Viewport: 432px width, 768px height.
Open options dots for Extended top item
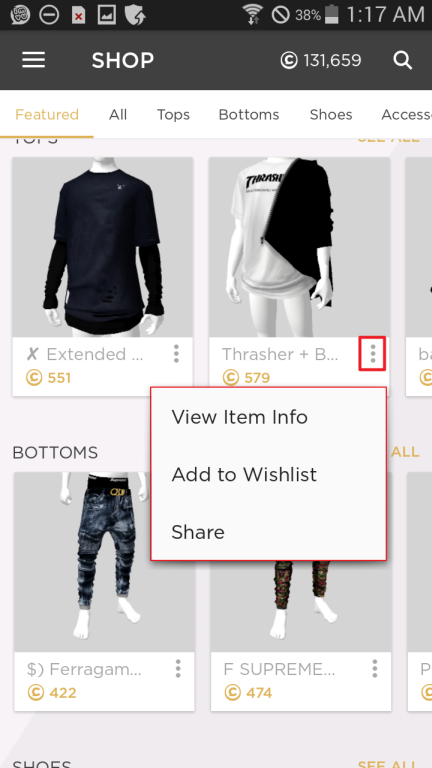pos(176,354)
